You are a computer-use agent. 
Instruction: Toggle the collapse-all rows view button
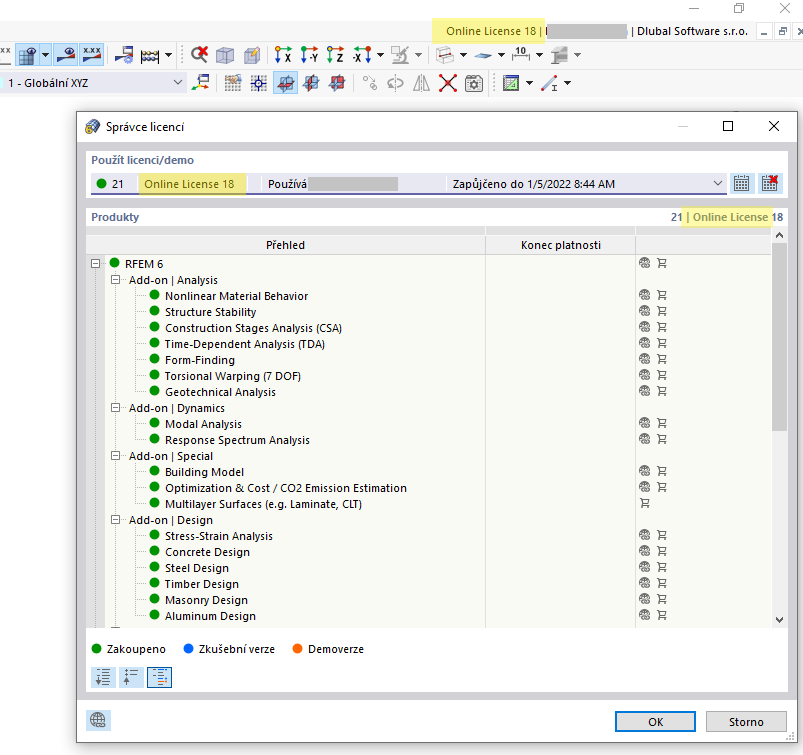(131, 677)
